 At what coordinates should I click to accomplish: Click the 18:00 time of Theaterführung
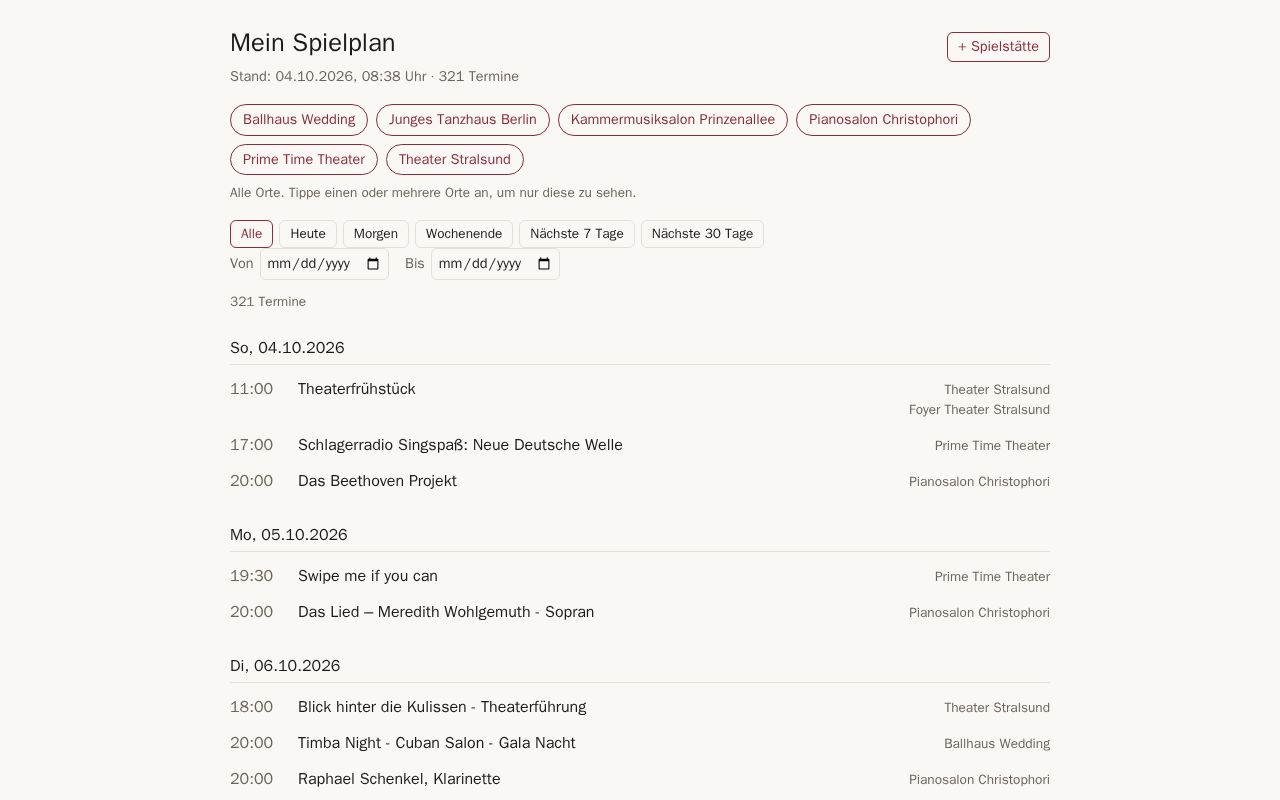(251, 707)
